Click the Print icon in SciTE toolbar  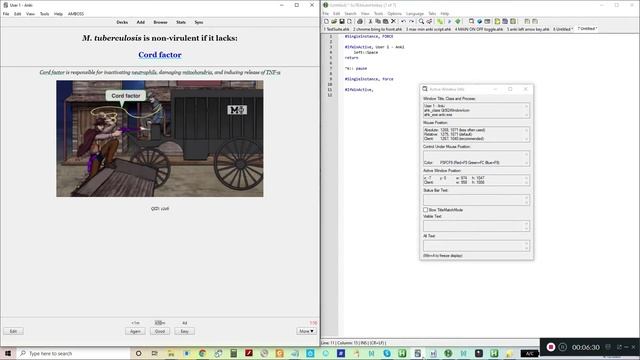click(x=360, y=21)
